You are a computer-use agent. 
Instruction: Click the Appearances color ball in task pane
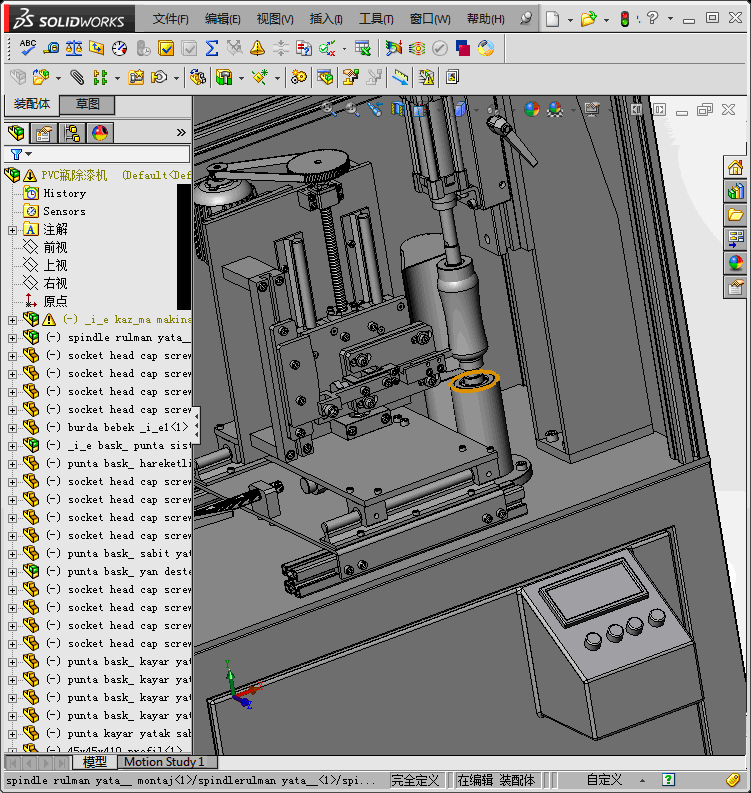click(736, 263)
